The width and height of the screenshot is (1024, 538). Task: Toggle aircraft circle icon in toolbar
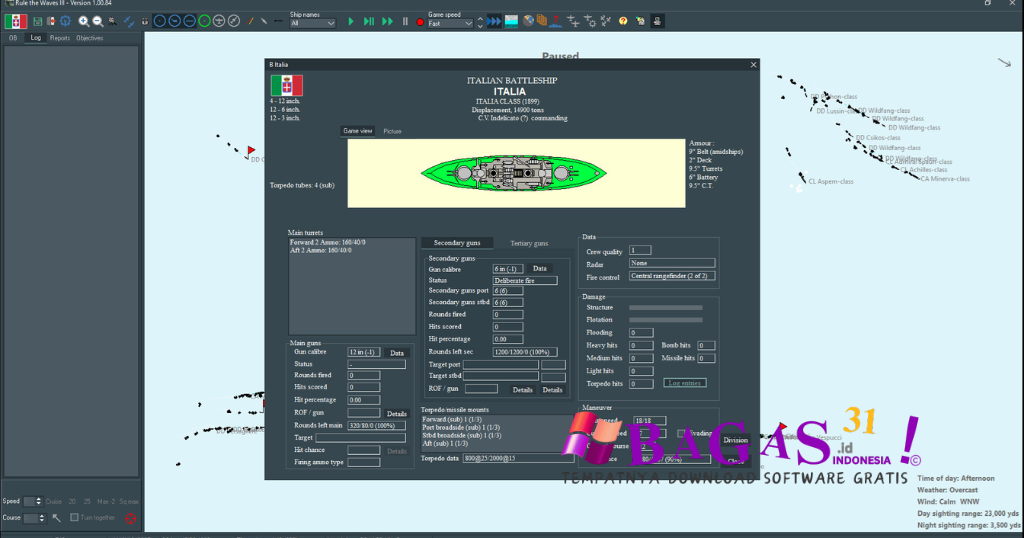219,21
